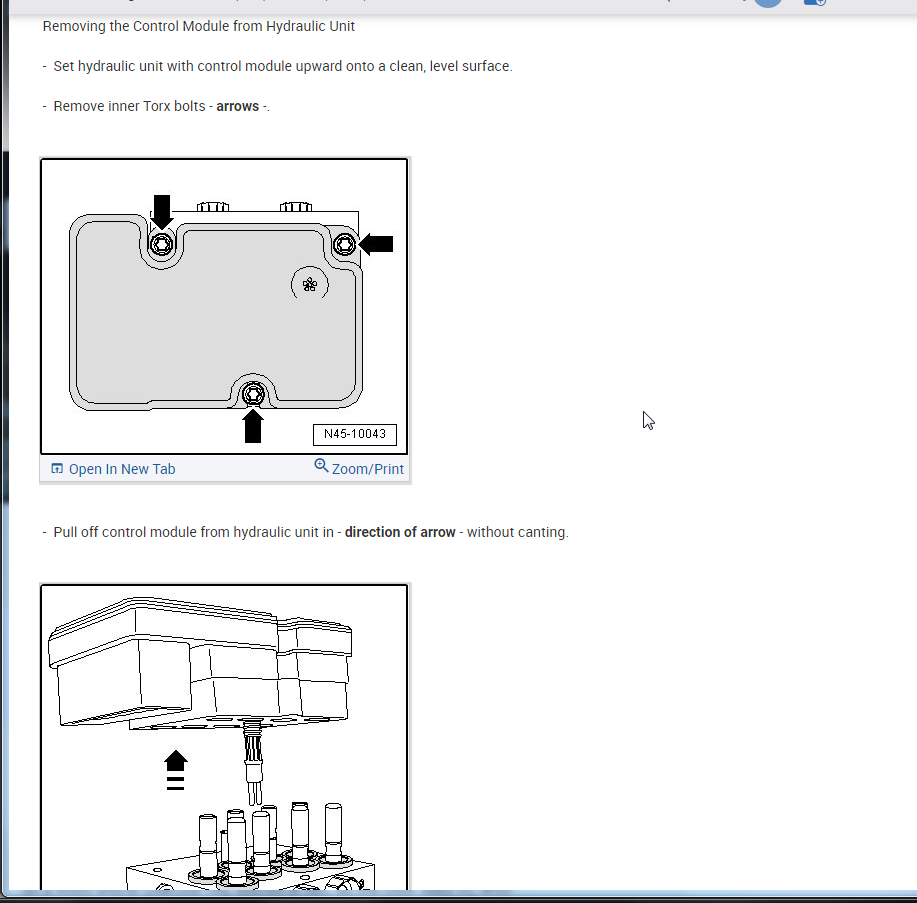Click the Open In New Tab link text
The height and width of the screenshot is (903, 917).
coord(122,469)
